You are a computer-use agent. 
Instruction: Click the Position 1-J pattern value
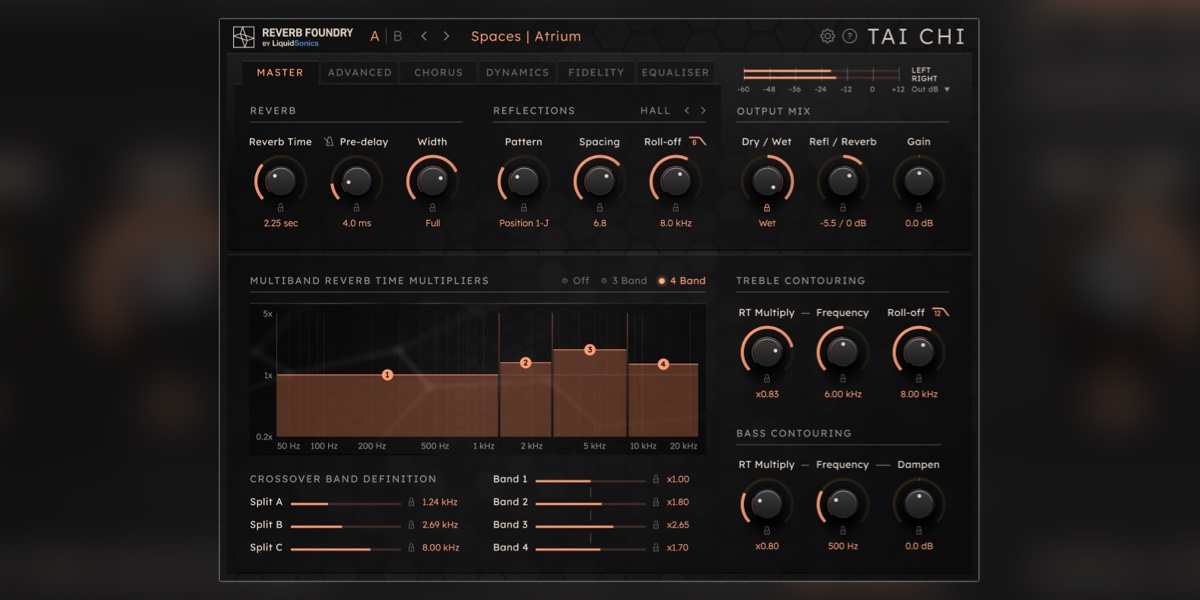pos(523,223)
